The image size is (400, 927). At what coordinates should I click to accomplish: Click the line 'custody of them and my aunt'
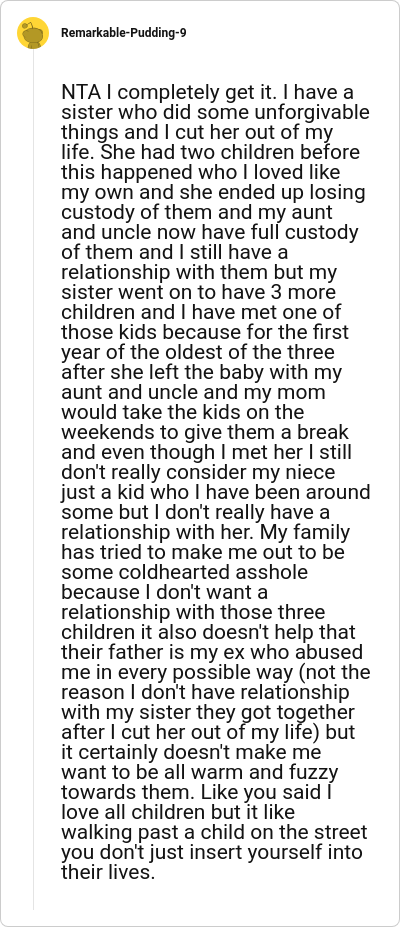[198, 212]
